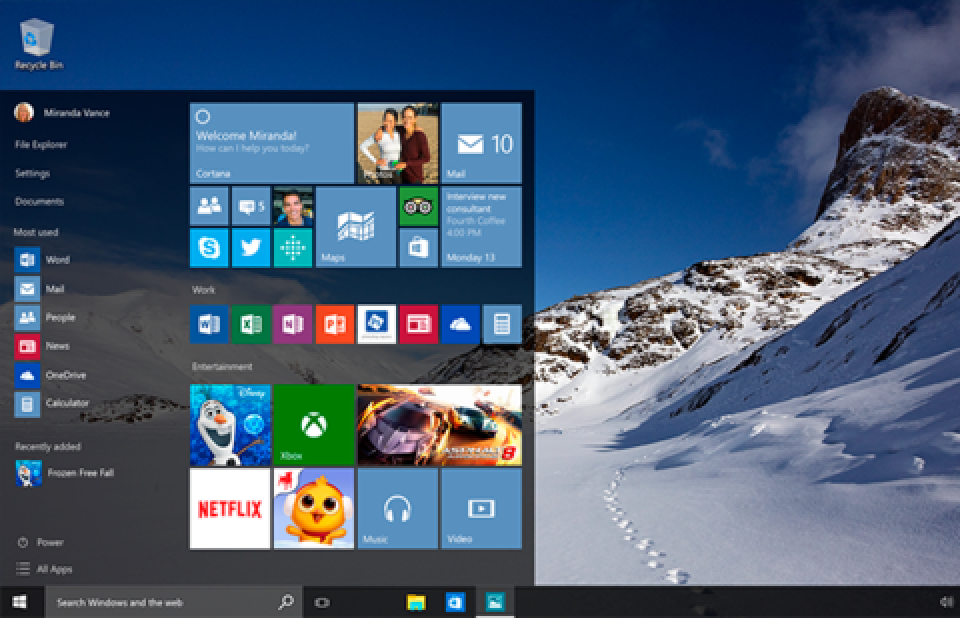Open the OneDrive cloud tile in Work group
Image resolution: width=960 pixels, height=618 pixels.
click(x=460, y=324)
